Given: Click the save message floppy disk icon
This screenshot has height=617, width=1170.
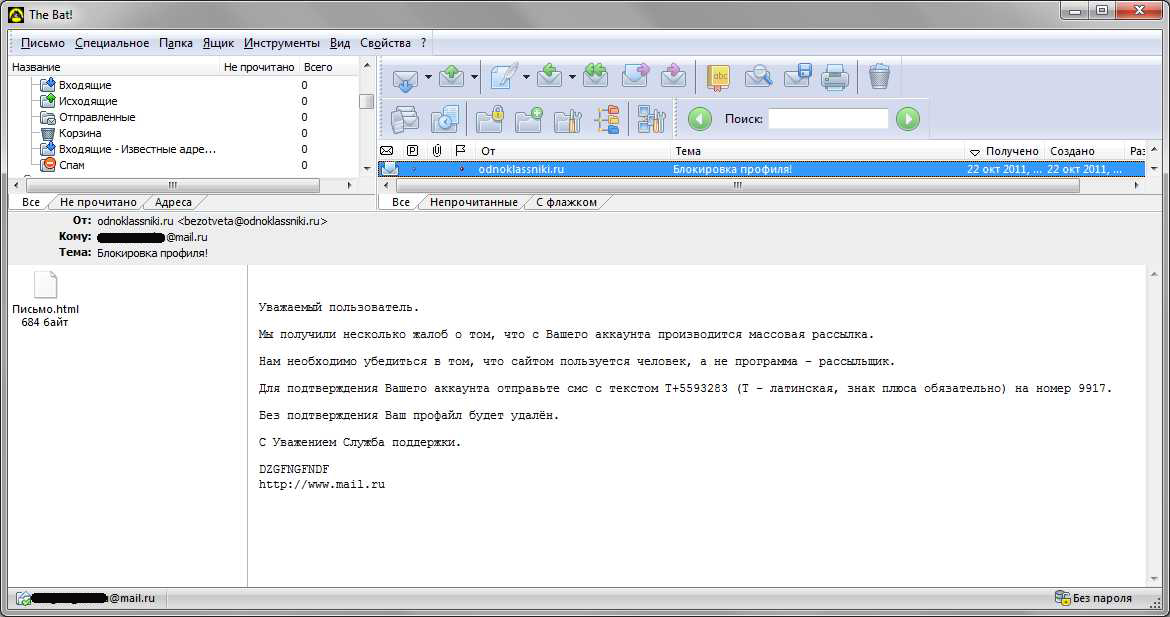Looking at the screenshot, I should pos(798,77).
